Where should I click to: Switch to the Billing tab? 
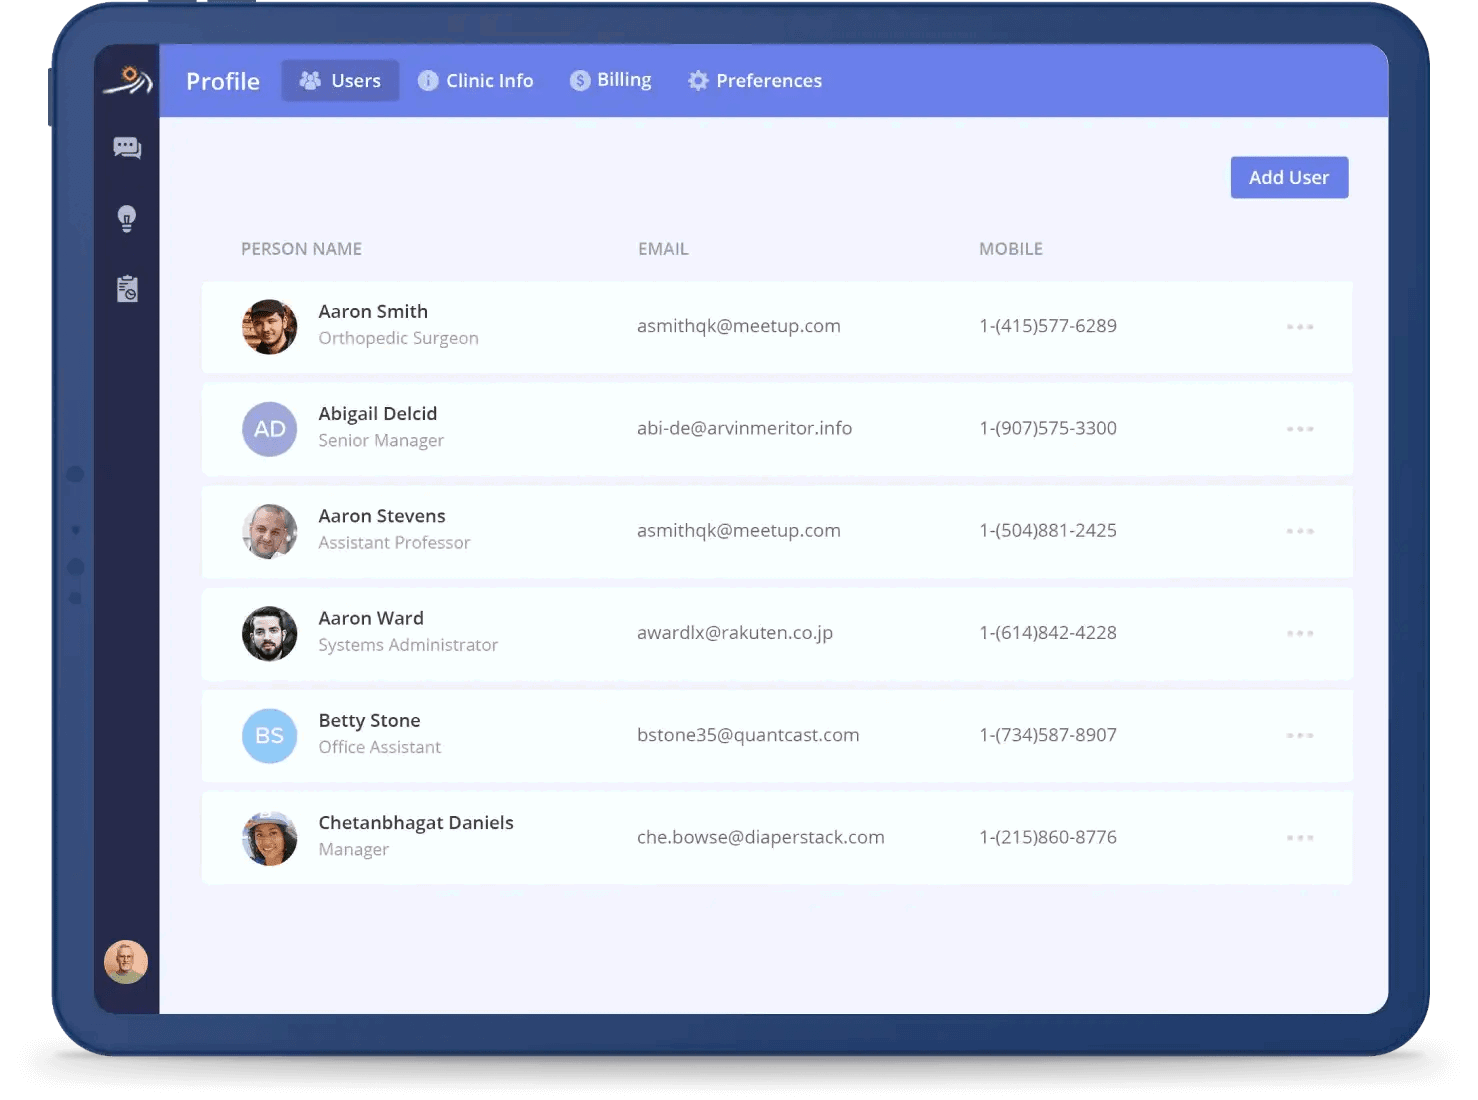(610, 80)
